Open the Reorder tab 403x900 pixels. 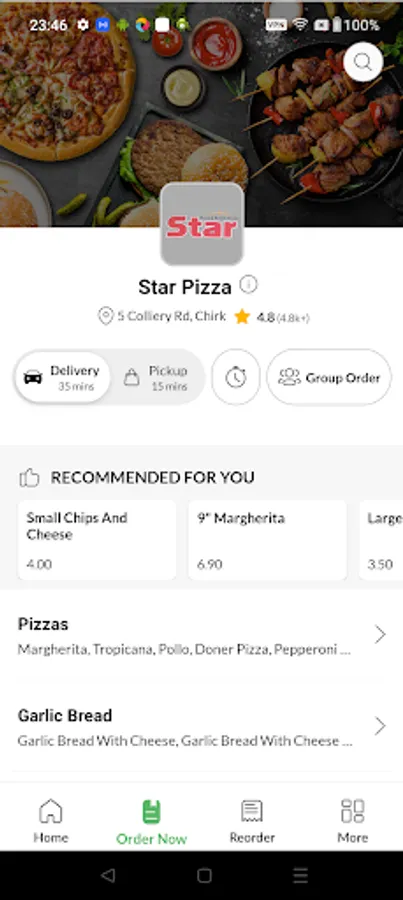pos(252,821)
